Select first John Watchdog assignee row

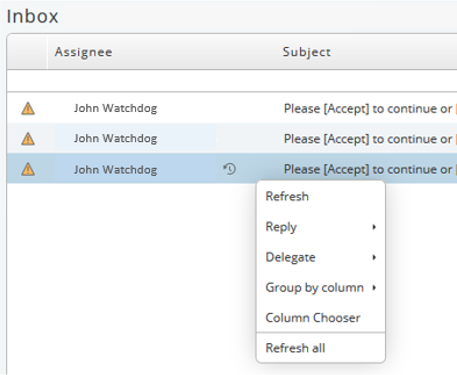click(115, 108)
